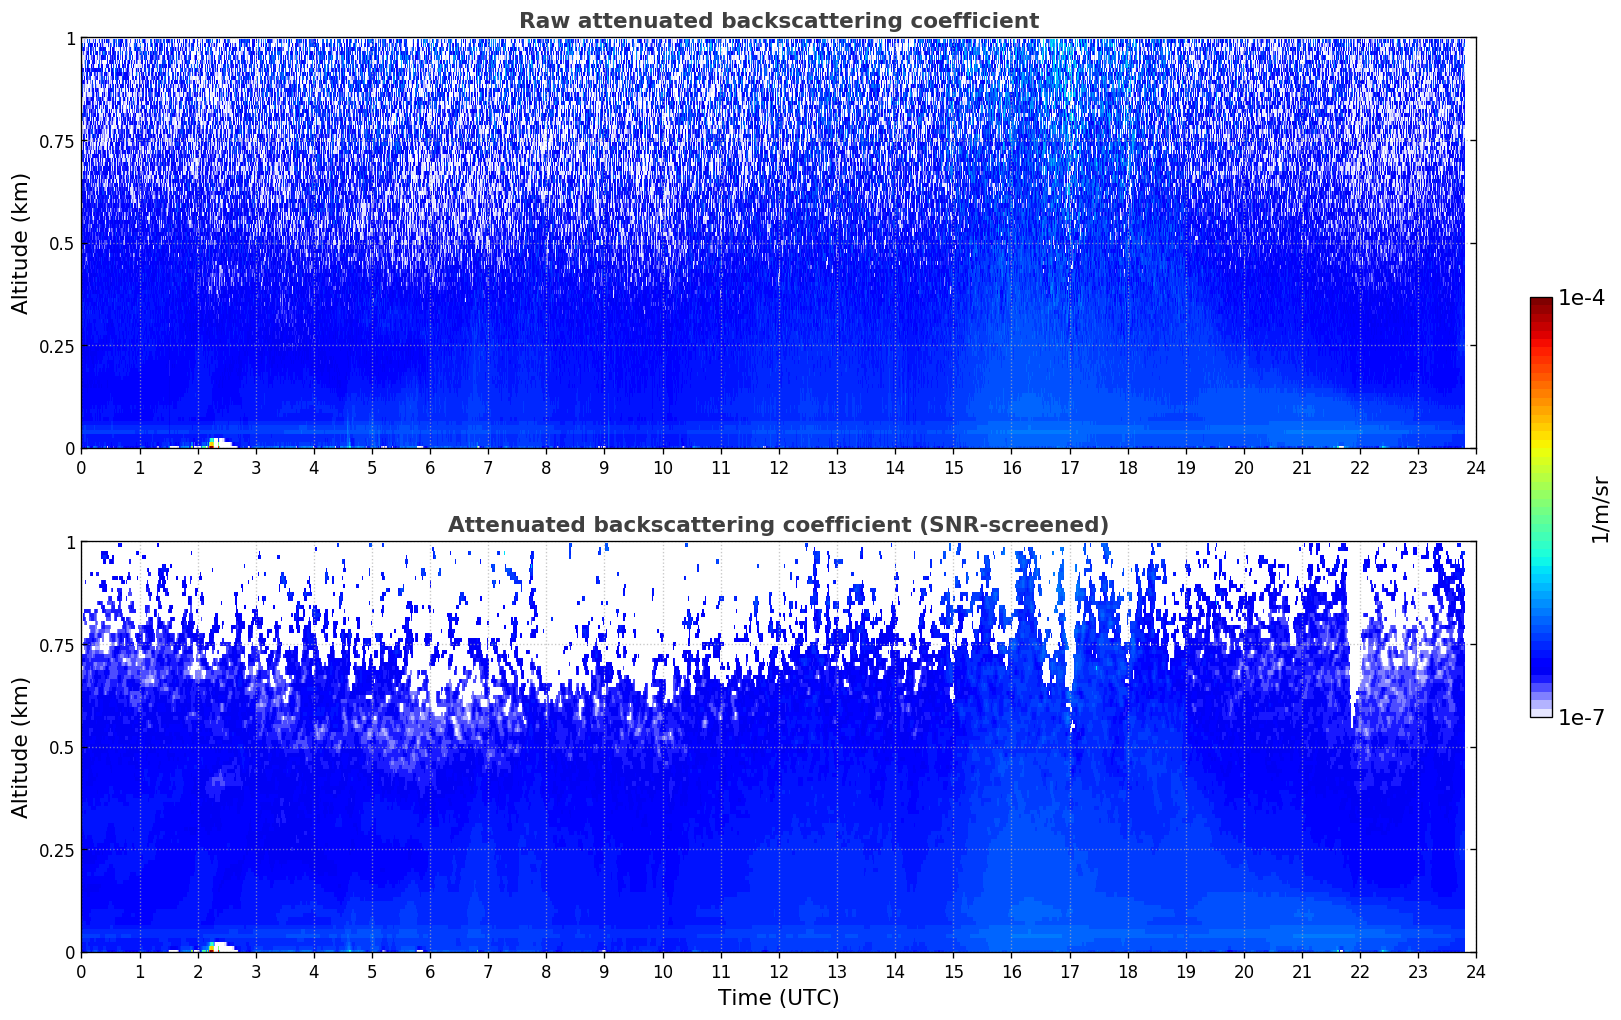Click the '1/m/sr' colorbar unit label
Screen dimensions: 1621x1020
(1600, 509)
